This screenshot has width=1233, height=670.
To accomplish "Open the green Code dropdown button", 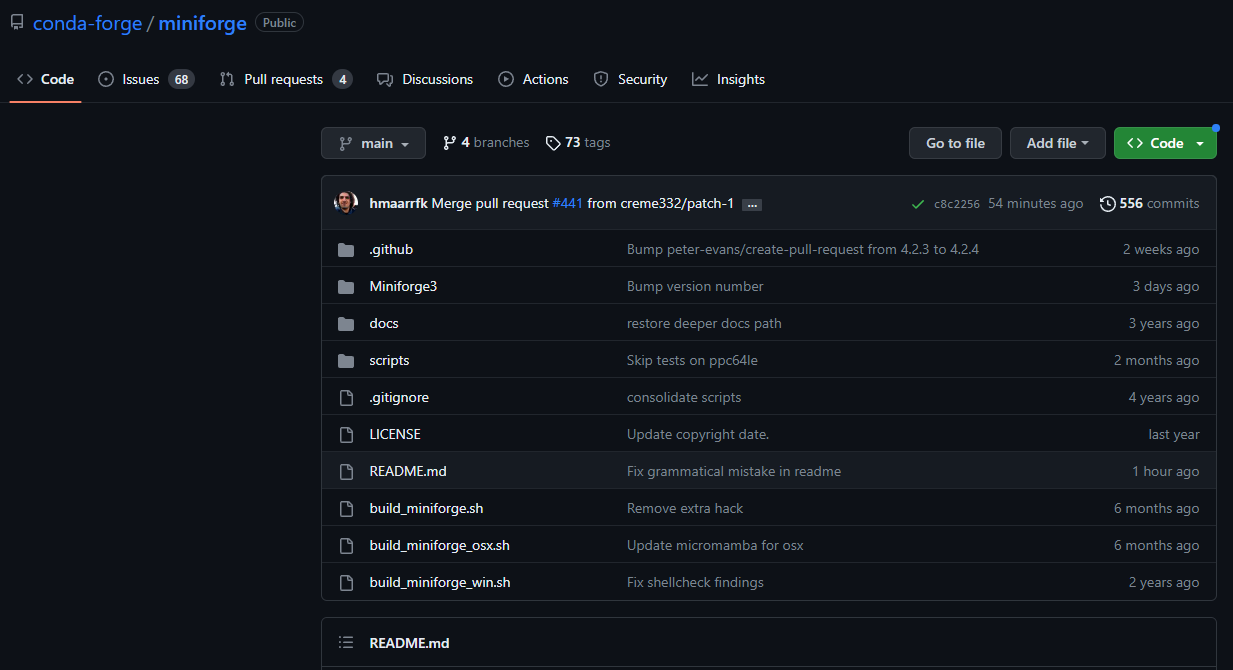I will [1165, 143].
